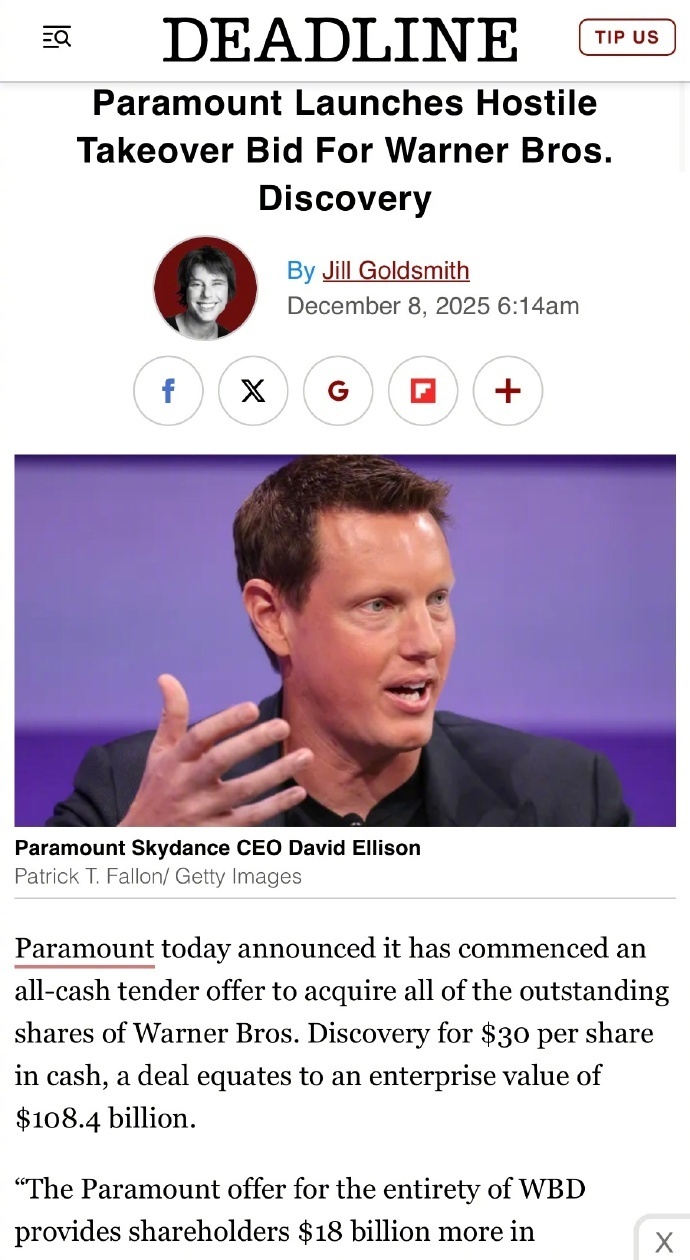Click the December 8, 2025 publish date
The height and width of the screenshot is (1260, 690).
click(x=432, y=306)
